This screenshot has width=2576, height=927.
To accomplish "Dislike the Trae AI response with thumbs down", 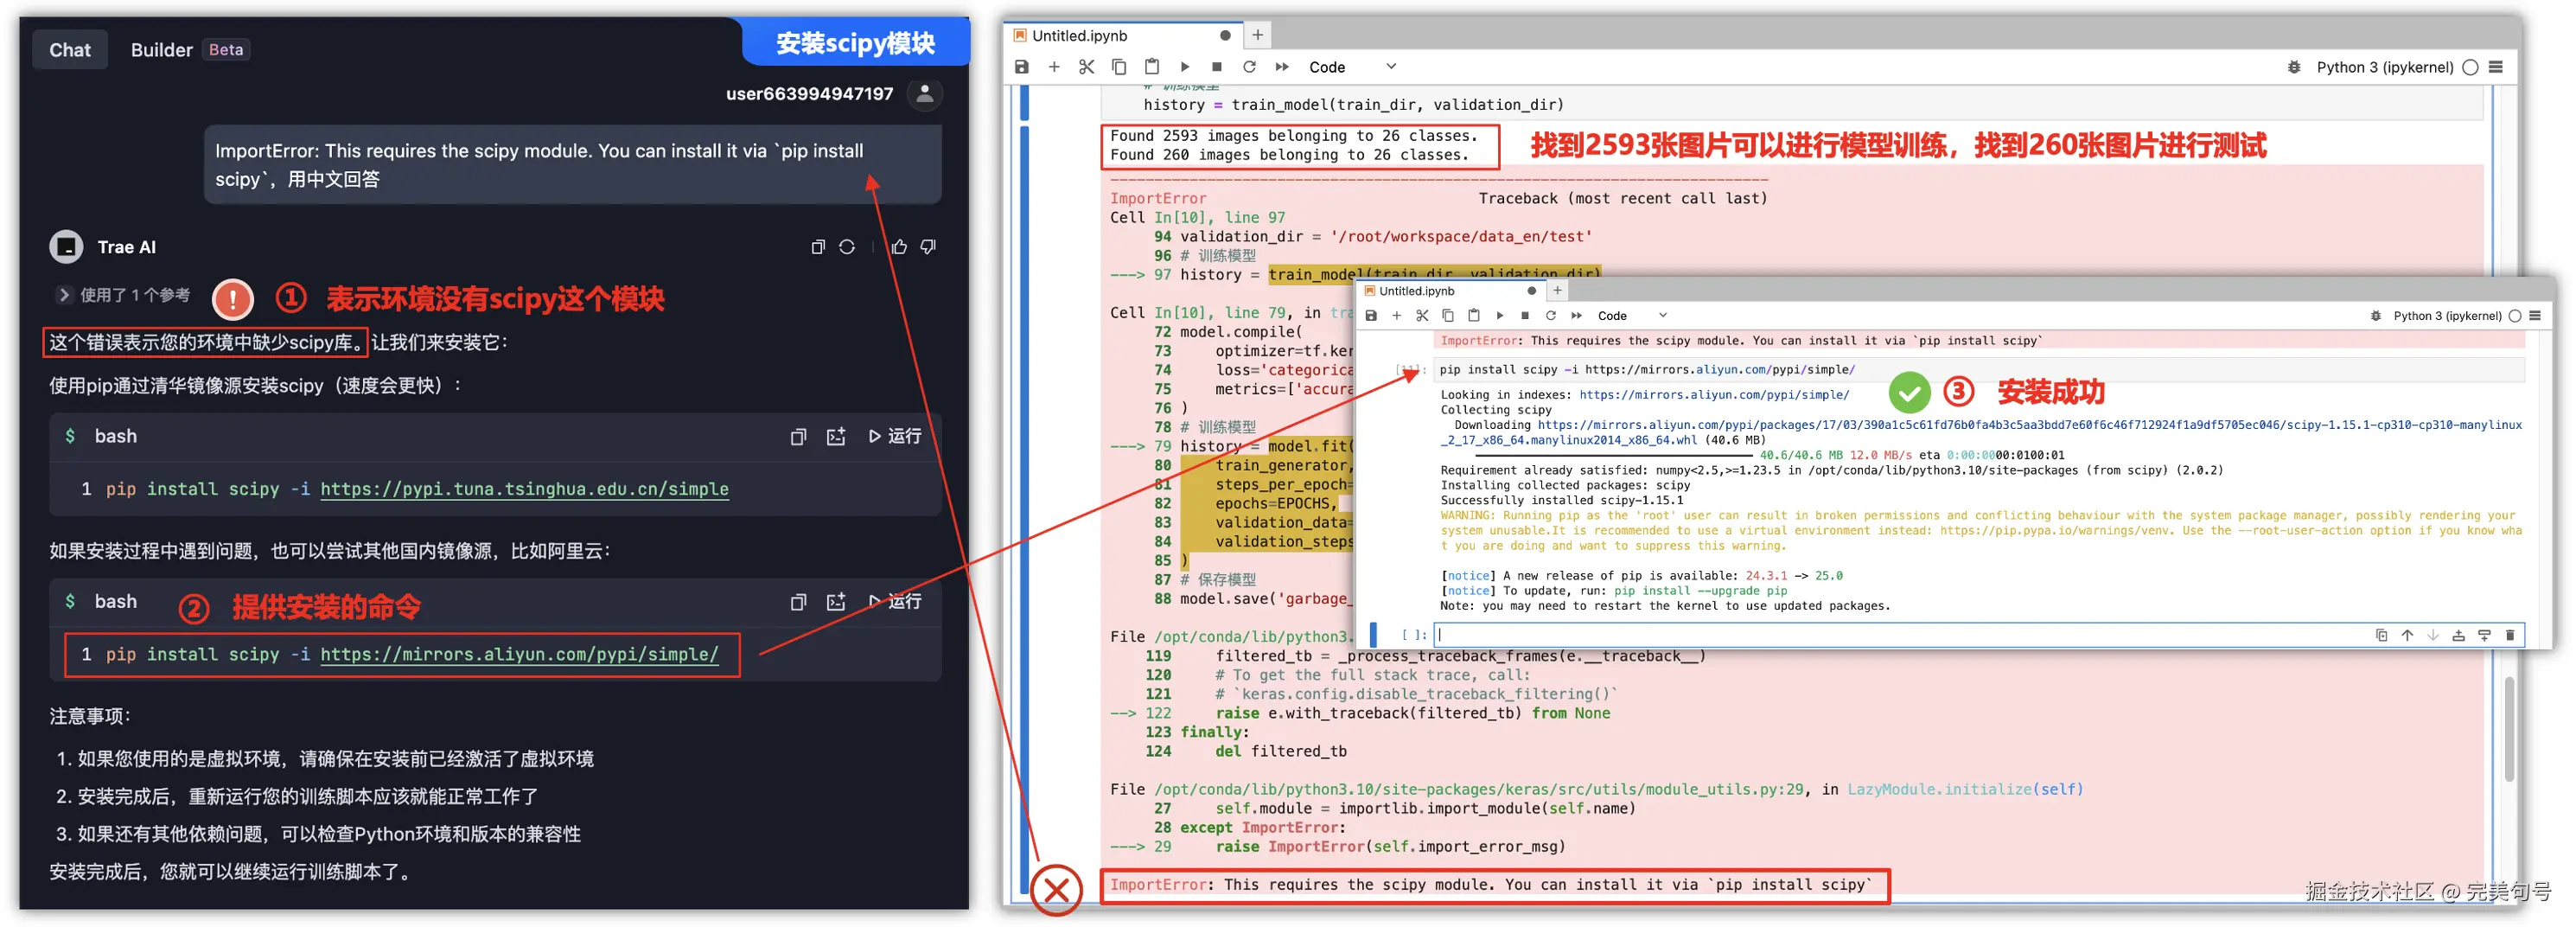I will pyautogui.click(x=928, y=247).
